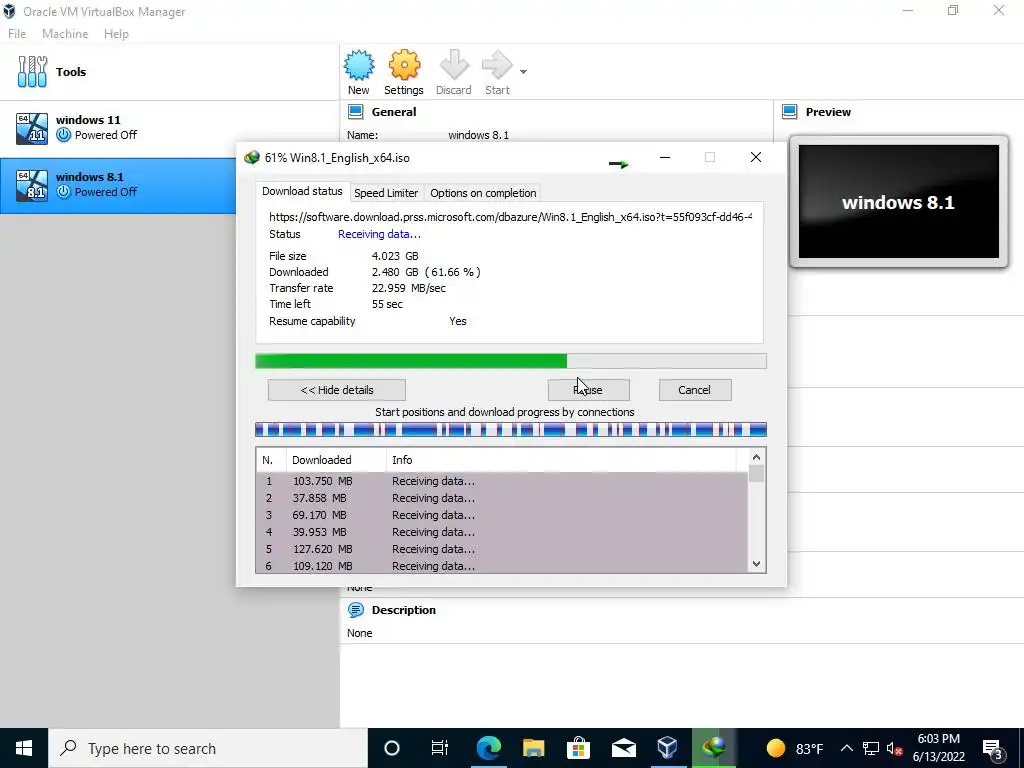This screenshot has width=1024, height=768.
Task: Click the connections progress segment bar
Action: point(511,430)
